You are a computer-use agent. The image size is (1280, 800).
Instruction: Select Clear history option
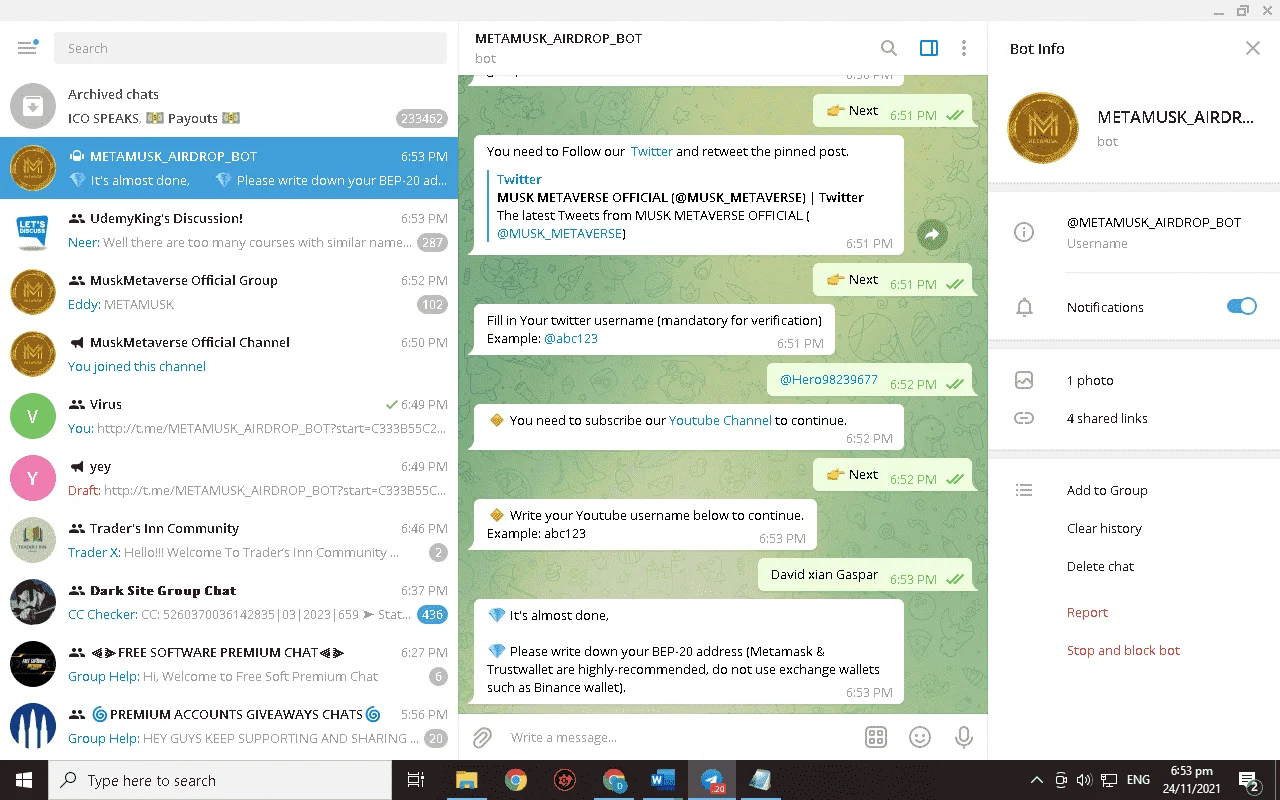(1104, 528)
